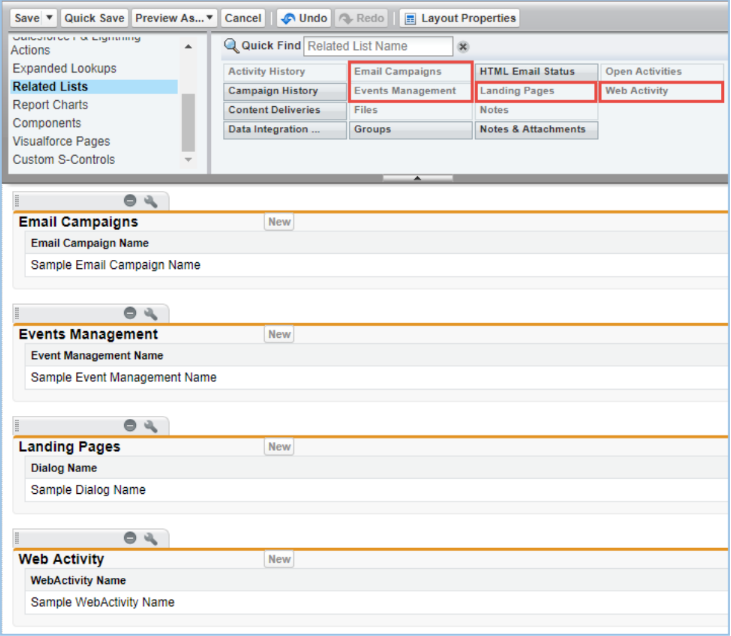Click the Undo toolbar button
The width and height of the screenshot is (731, 636).
click(304, 18)
